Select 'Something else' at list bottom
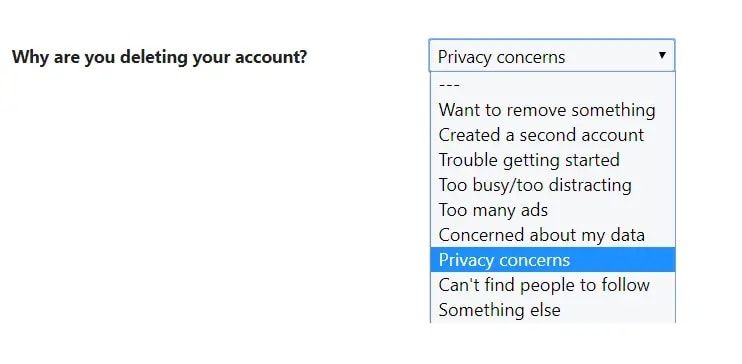Viewport: 742px width, 364px height. point(553,310)
